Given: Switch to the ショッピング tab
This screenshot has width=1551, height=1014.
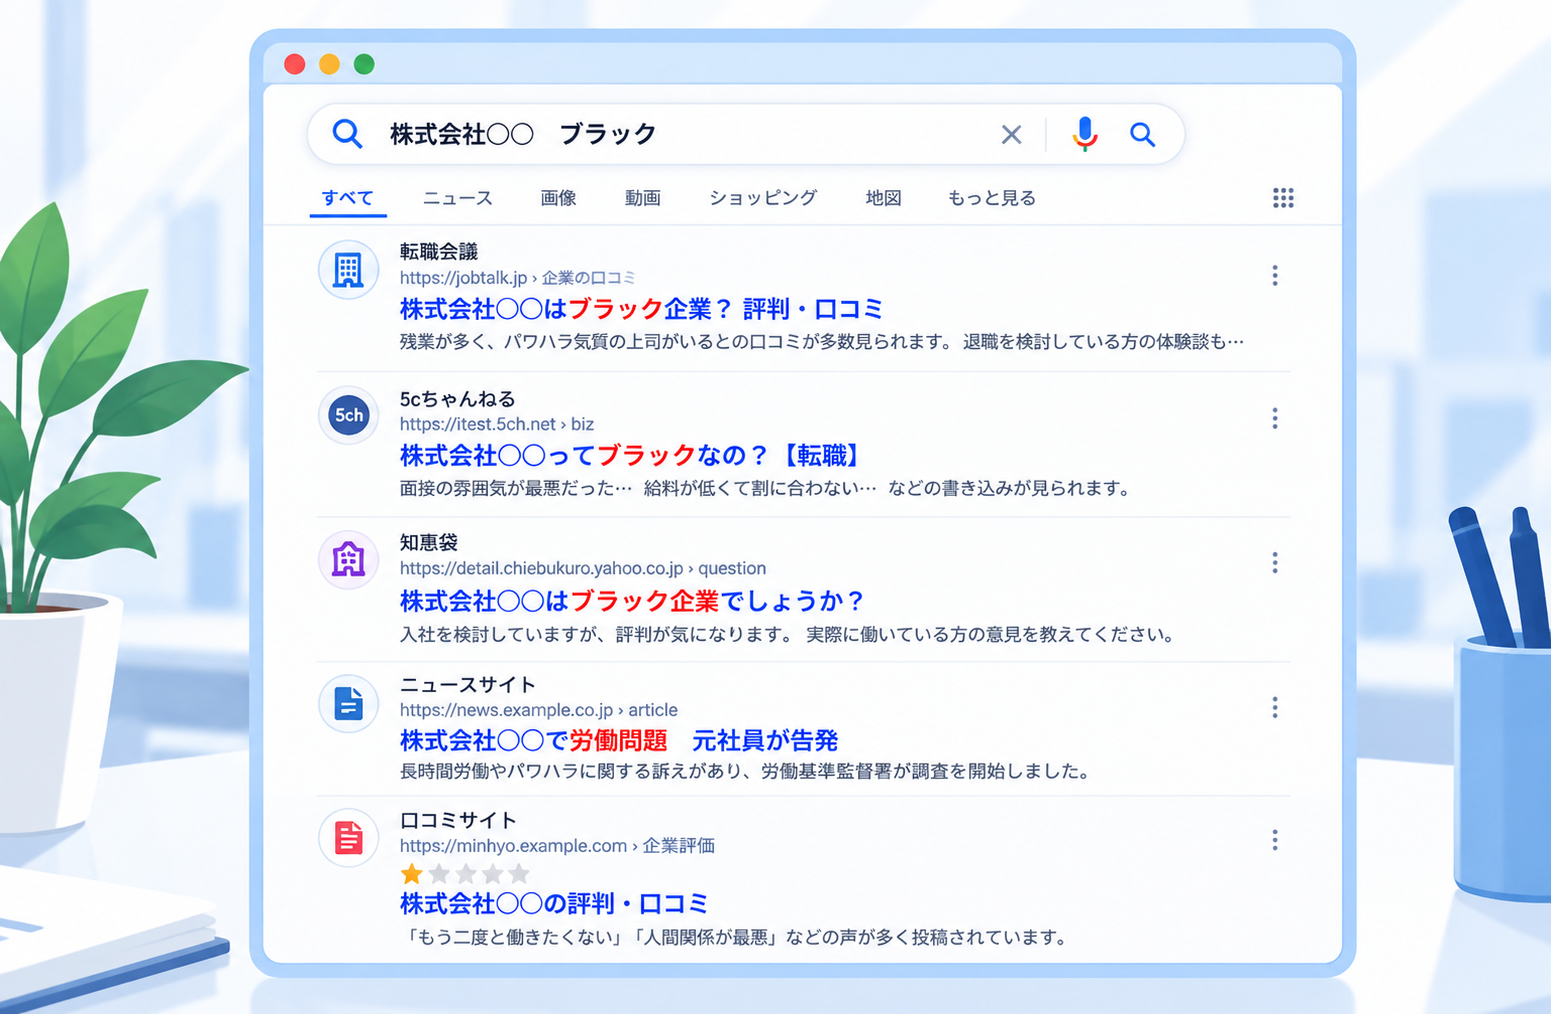Looking at the screenshot, I should click(763, 198).
